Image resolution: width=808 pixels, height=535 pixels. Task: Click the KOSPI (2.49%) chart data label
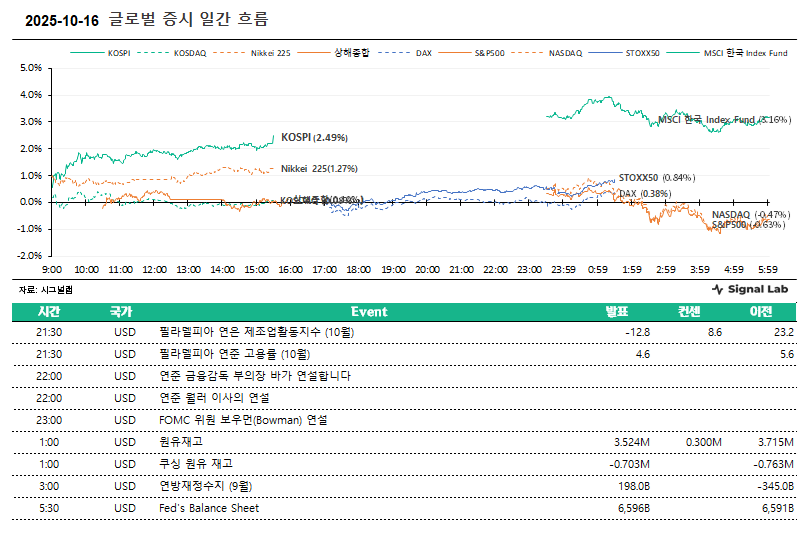(x=314, y=137)
